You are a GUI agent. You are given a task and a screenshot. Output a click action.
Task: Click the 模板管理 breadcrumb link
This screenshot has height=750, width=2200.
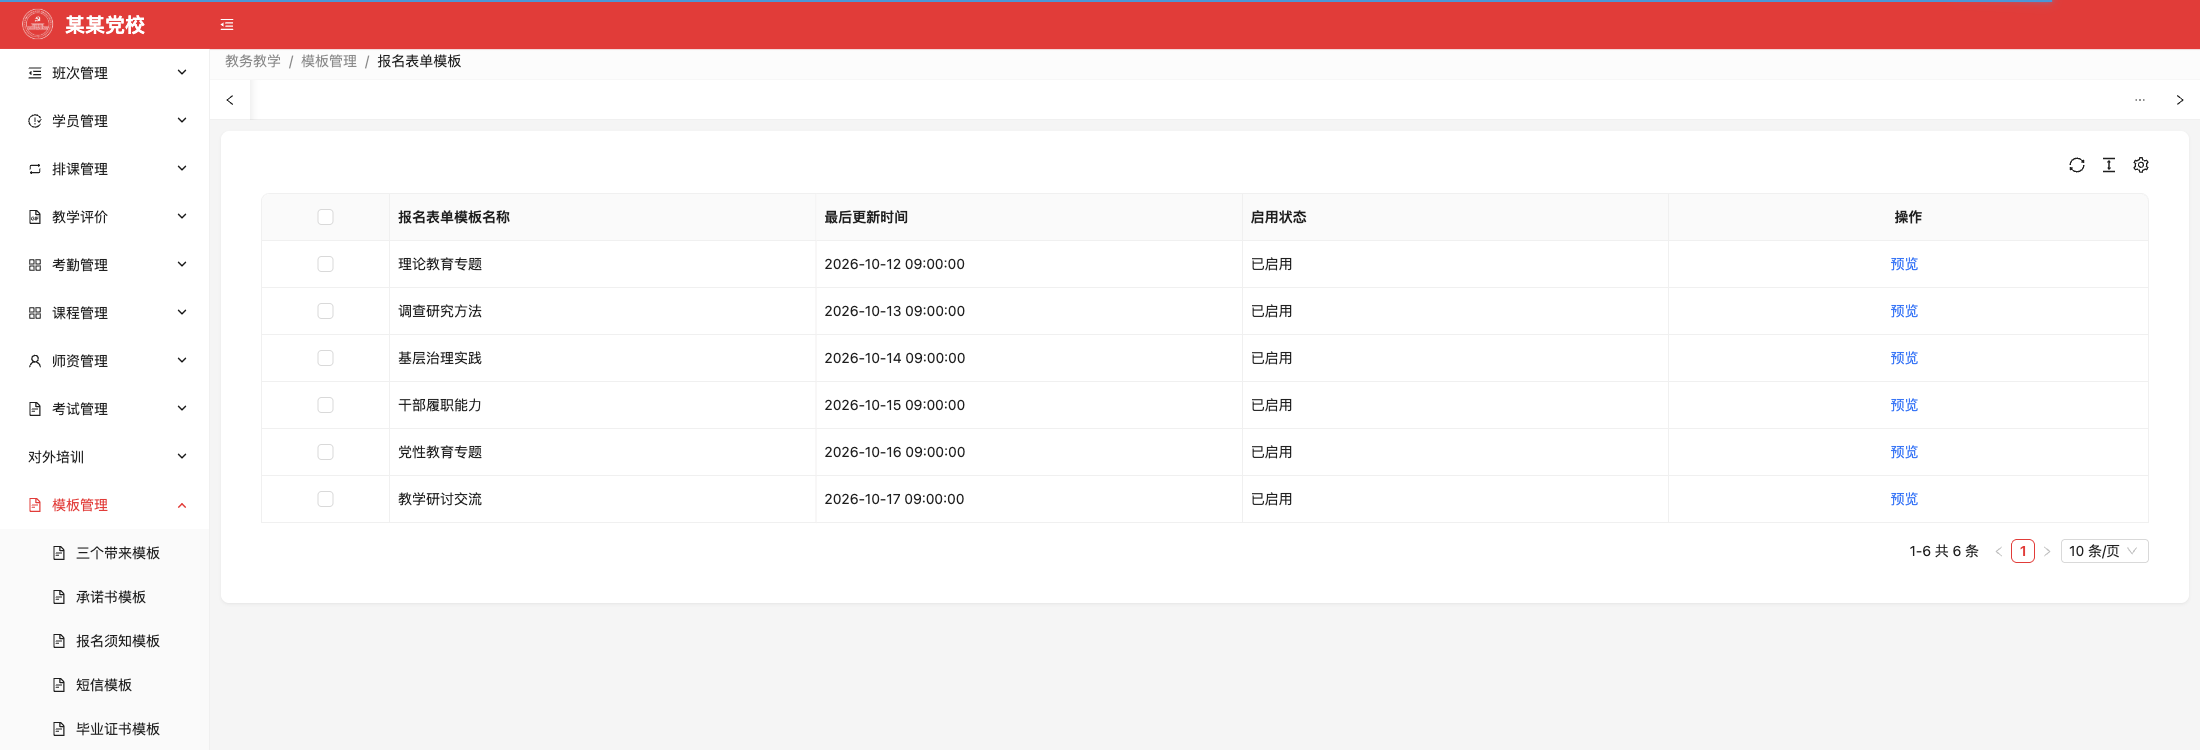coord(329,61)
